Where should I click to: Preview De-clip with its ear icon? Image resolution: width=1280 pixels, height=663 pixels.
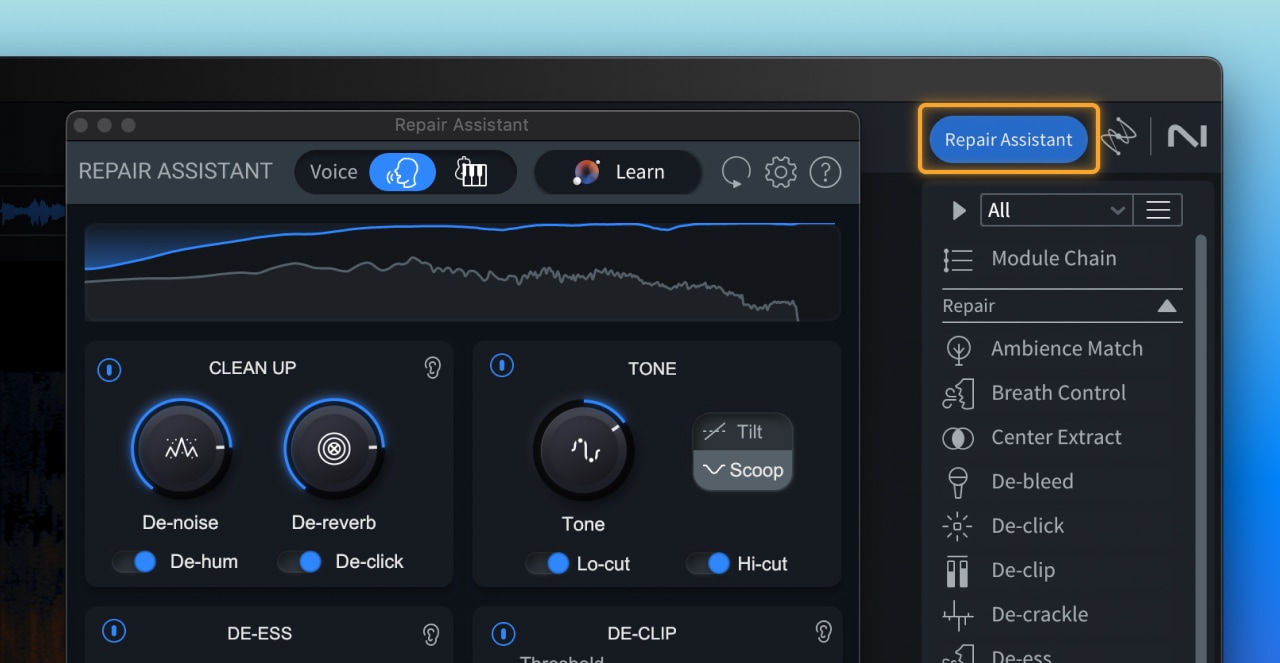pyautogui.click(x=823, y=631)
